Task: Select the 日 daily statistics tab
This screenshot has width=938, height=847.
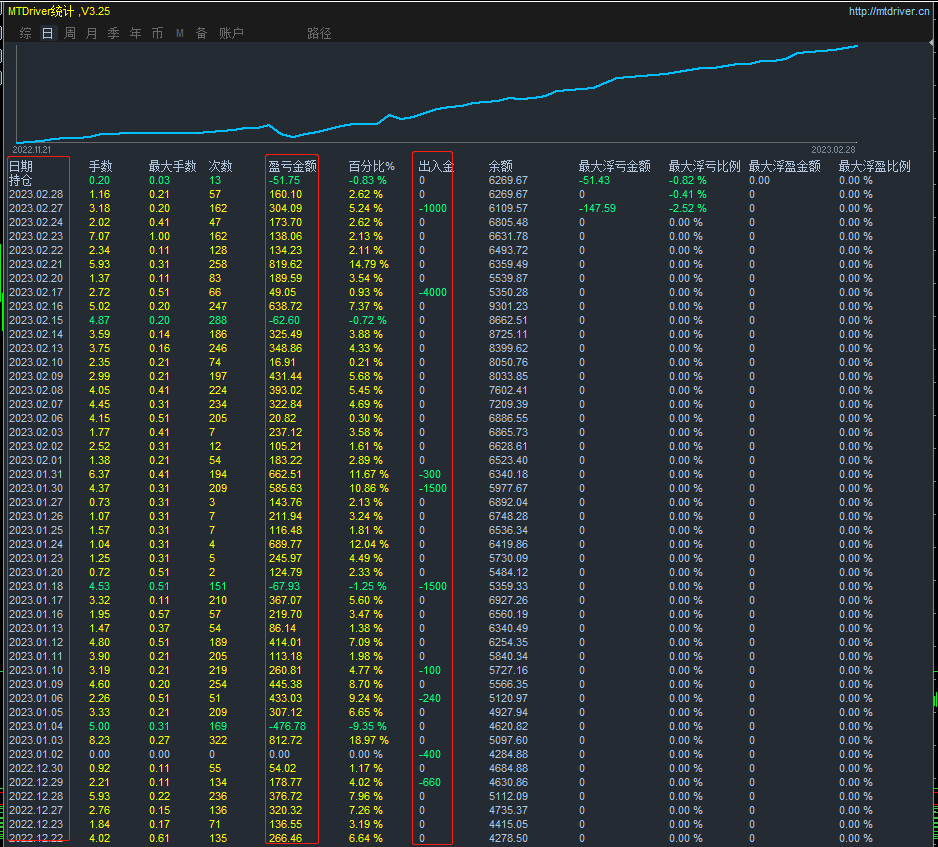Action: click(x=48, y=33)
